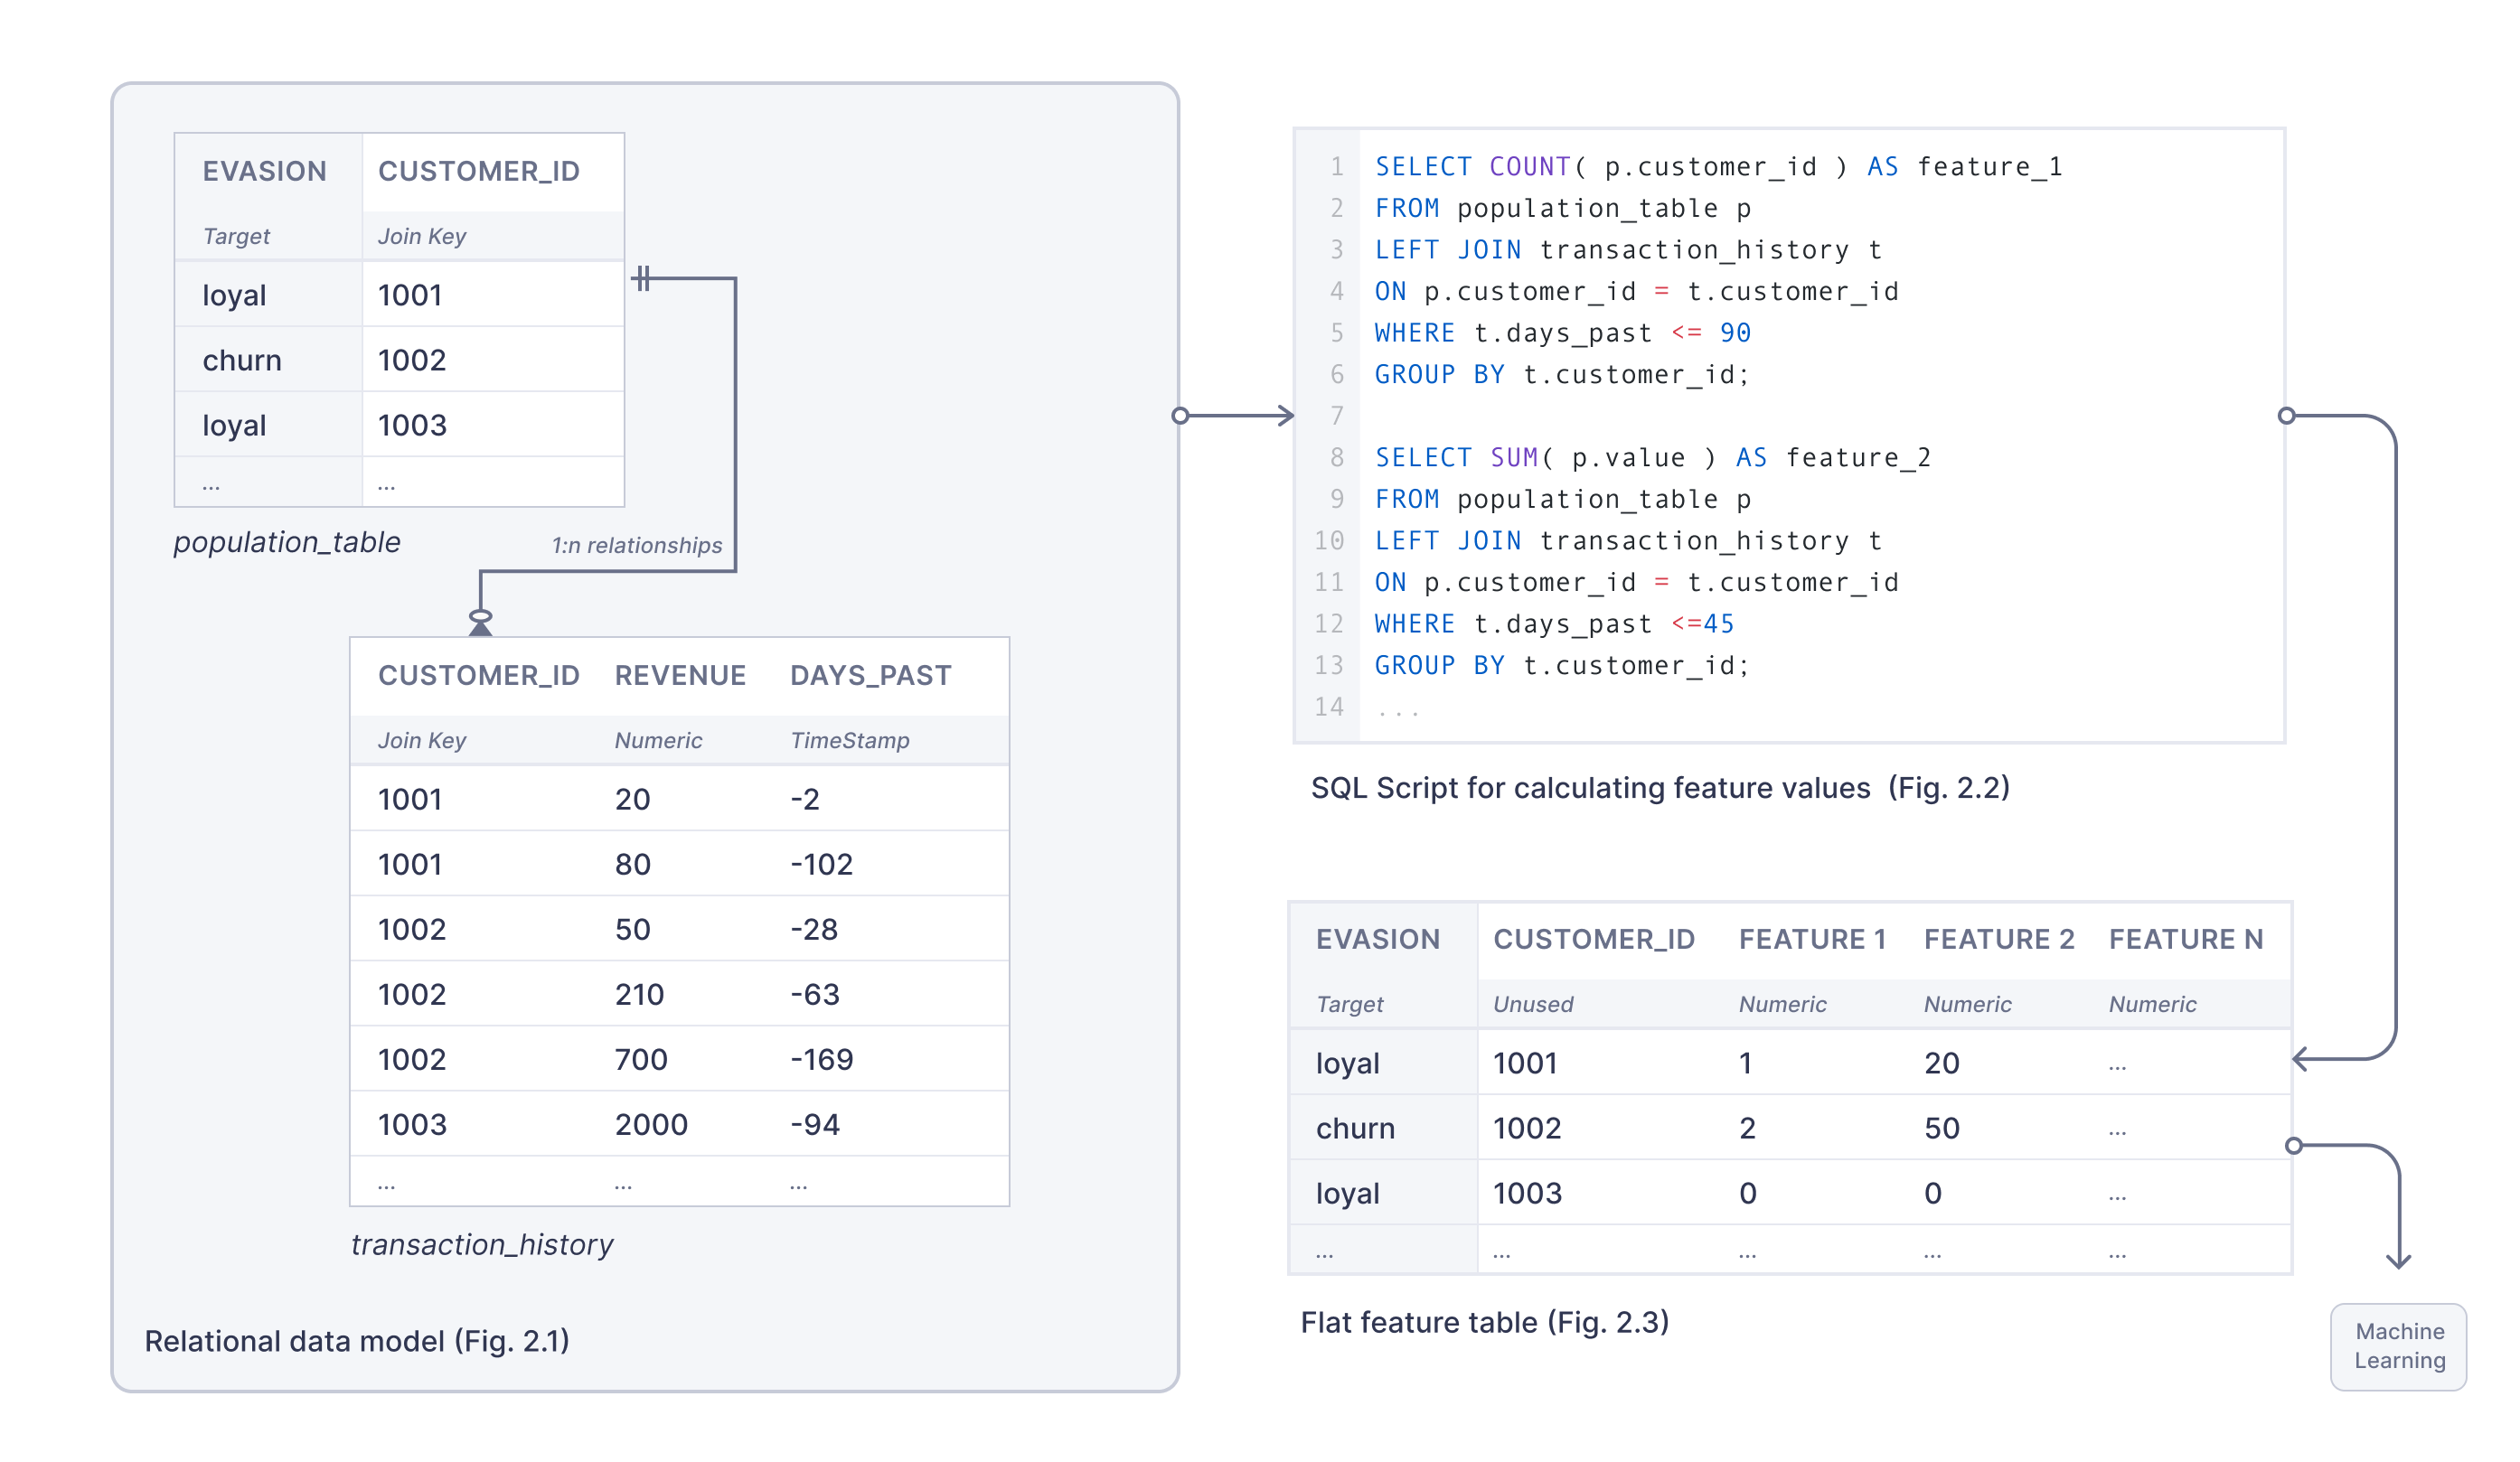2520x1462 pixels.
Task: Select FEATURE 2 header in feature table
Action: 1999,939
